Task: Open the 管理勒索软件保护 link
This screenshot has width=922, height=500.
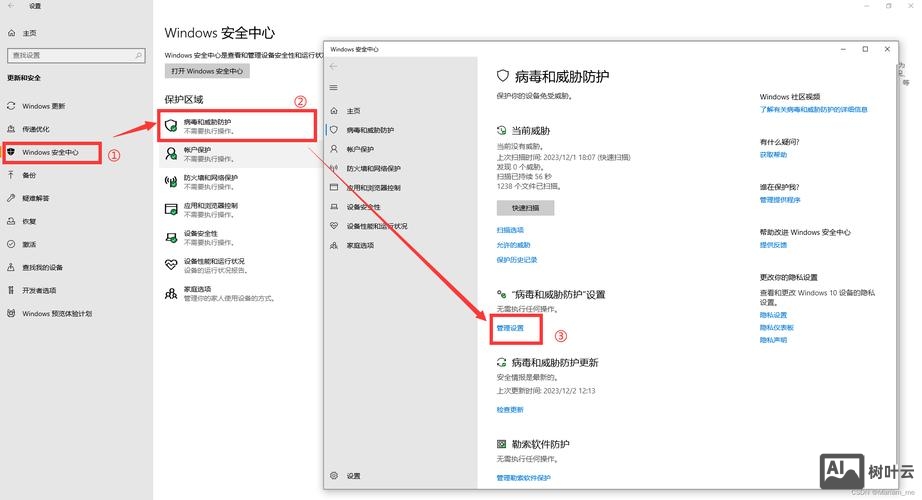Action: [523, 478]
